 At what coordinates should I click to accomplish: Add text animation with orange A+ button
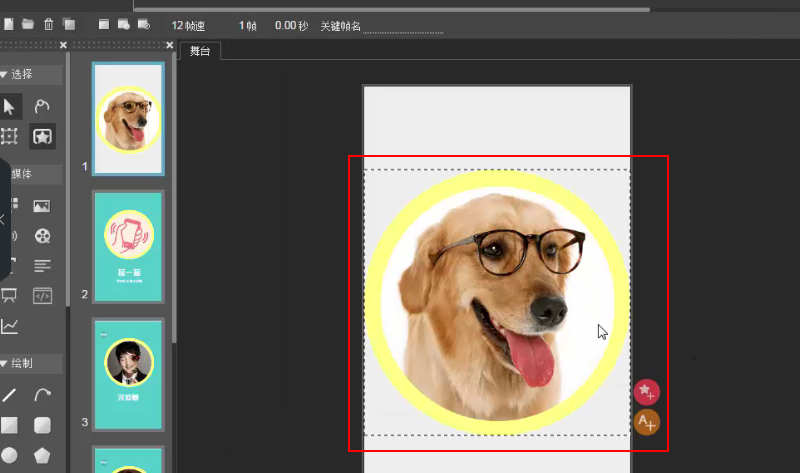pos(646,422)
